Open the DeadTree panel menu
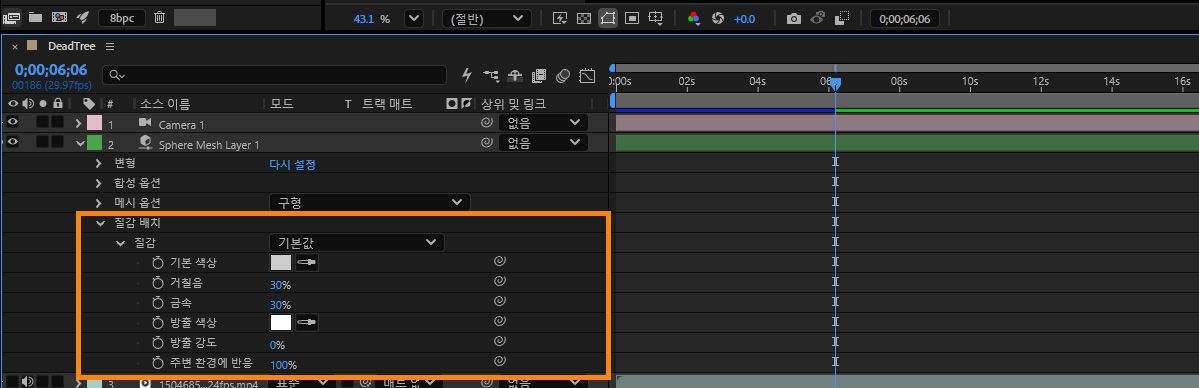The image size is (1199, 388). [x=110, y=47]
